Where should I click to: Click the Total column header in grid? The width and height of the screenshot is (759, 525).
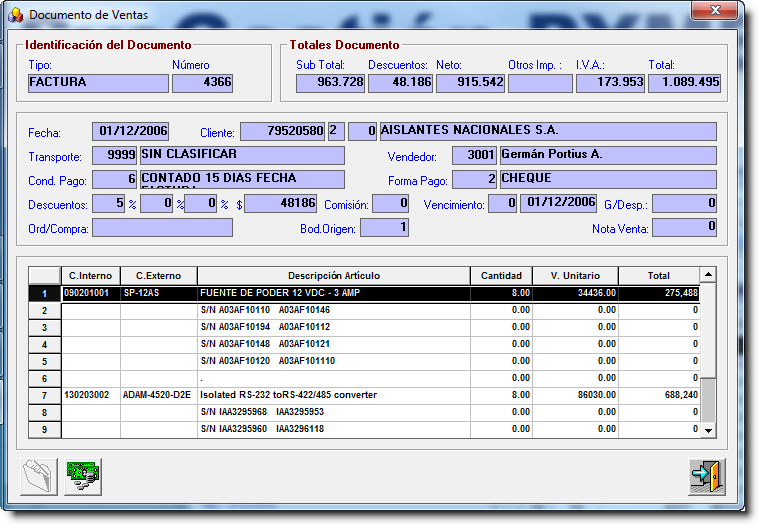point(659,275)
